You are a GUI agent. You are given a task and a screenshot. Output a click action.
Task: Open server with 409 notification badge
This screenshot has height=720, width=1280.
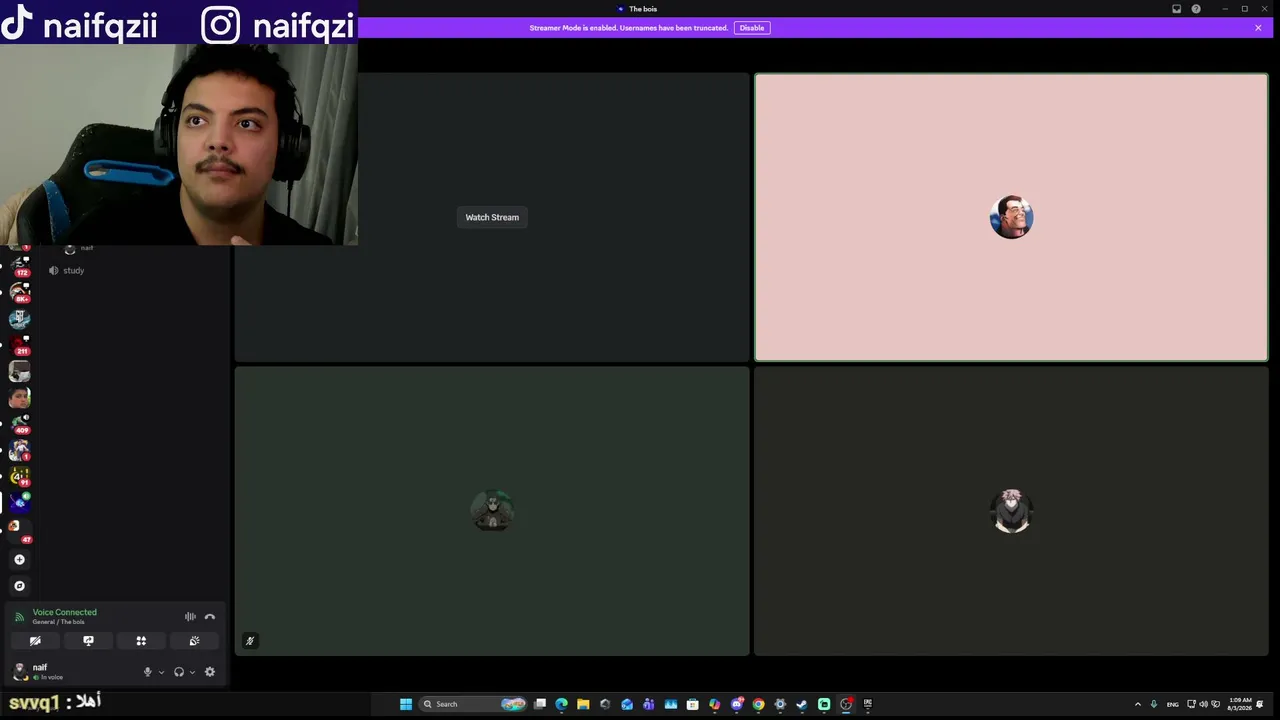19,424
